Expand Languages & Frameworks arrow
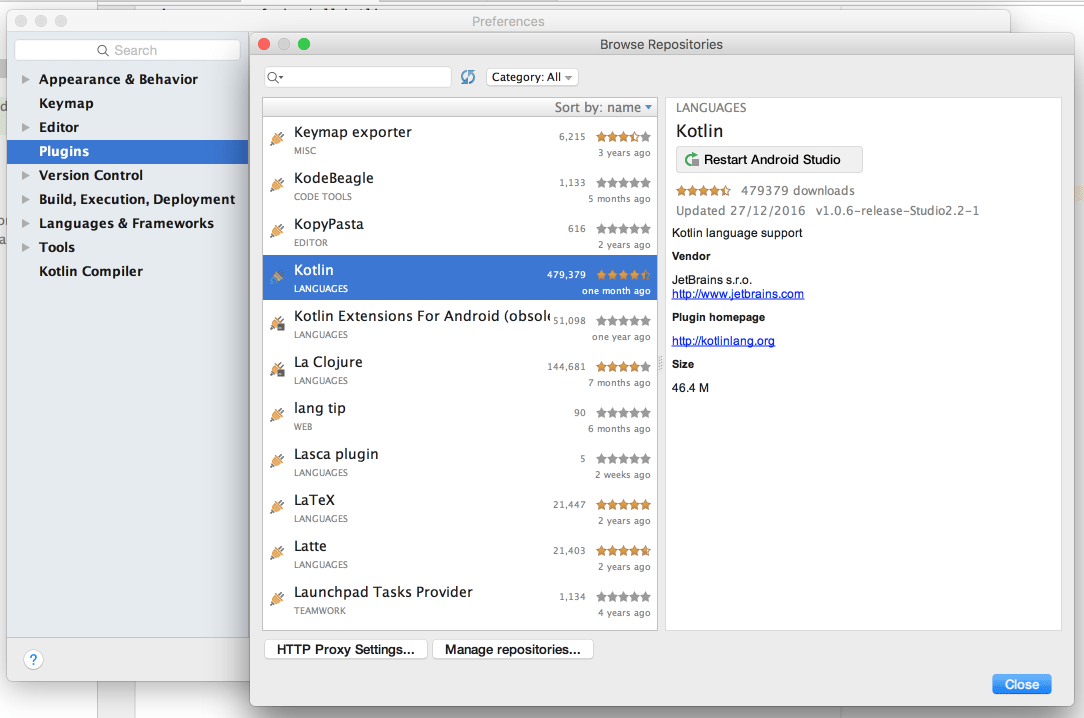Screen dimensions: 1084x718 tap(26, 223)
